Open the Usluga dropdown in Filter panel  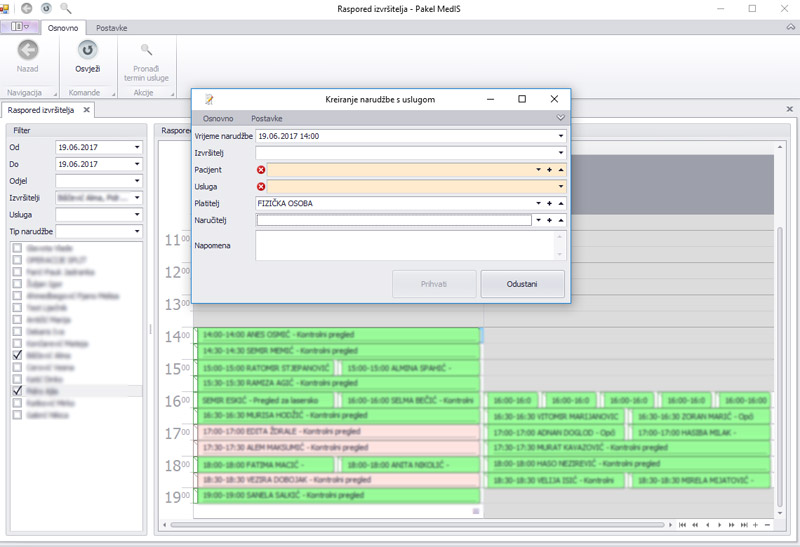(x=137, y=215)
